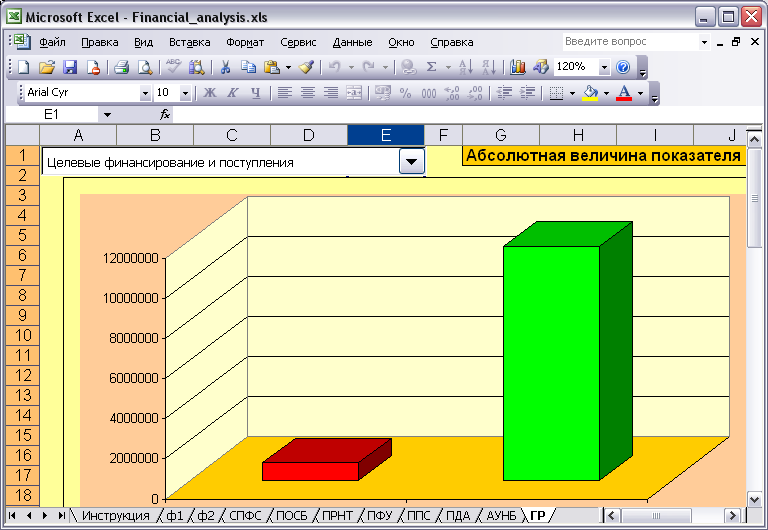768x530 pixels.
Task: Click the Cut scissors icon
Action: pyautogui.click(x=225, y=67)
